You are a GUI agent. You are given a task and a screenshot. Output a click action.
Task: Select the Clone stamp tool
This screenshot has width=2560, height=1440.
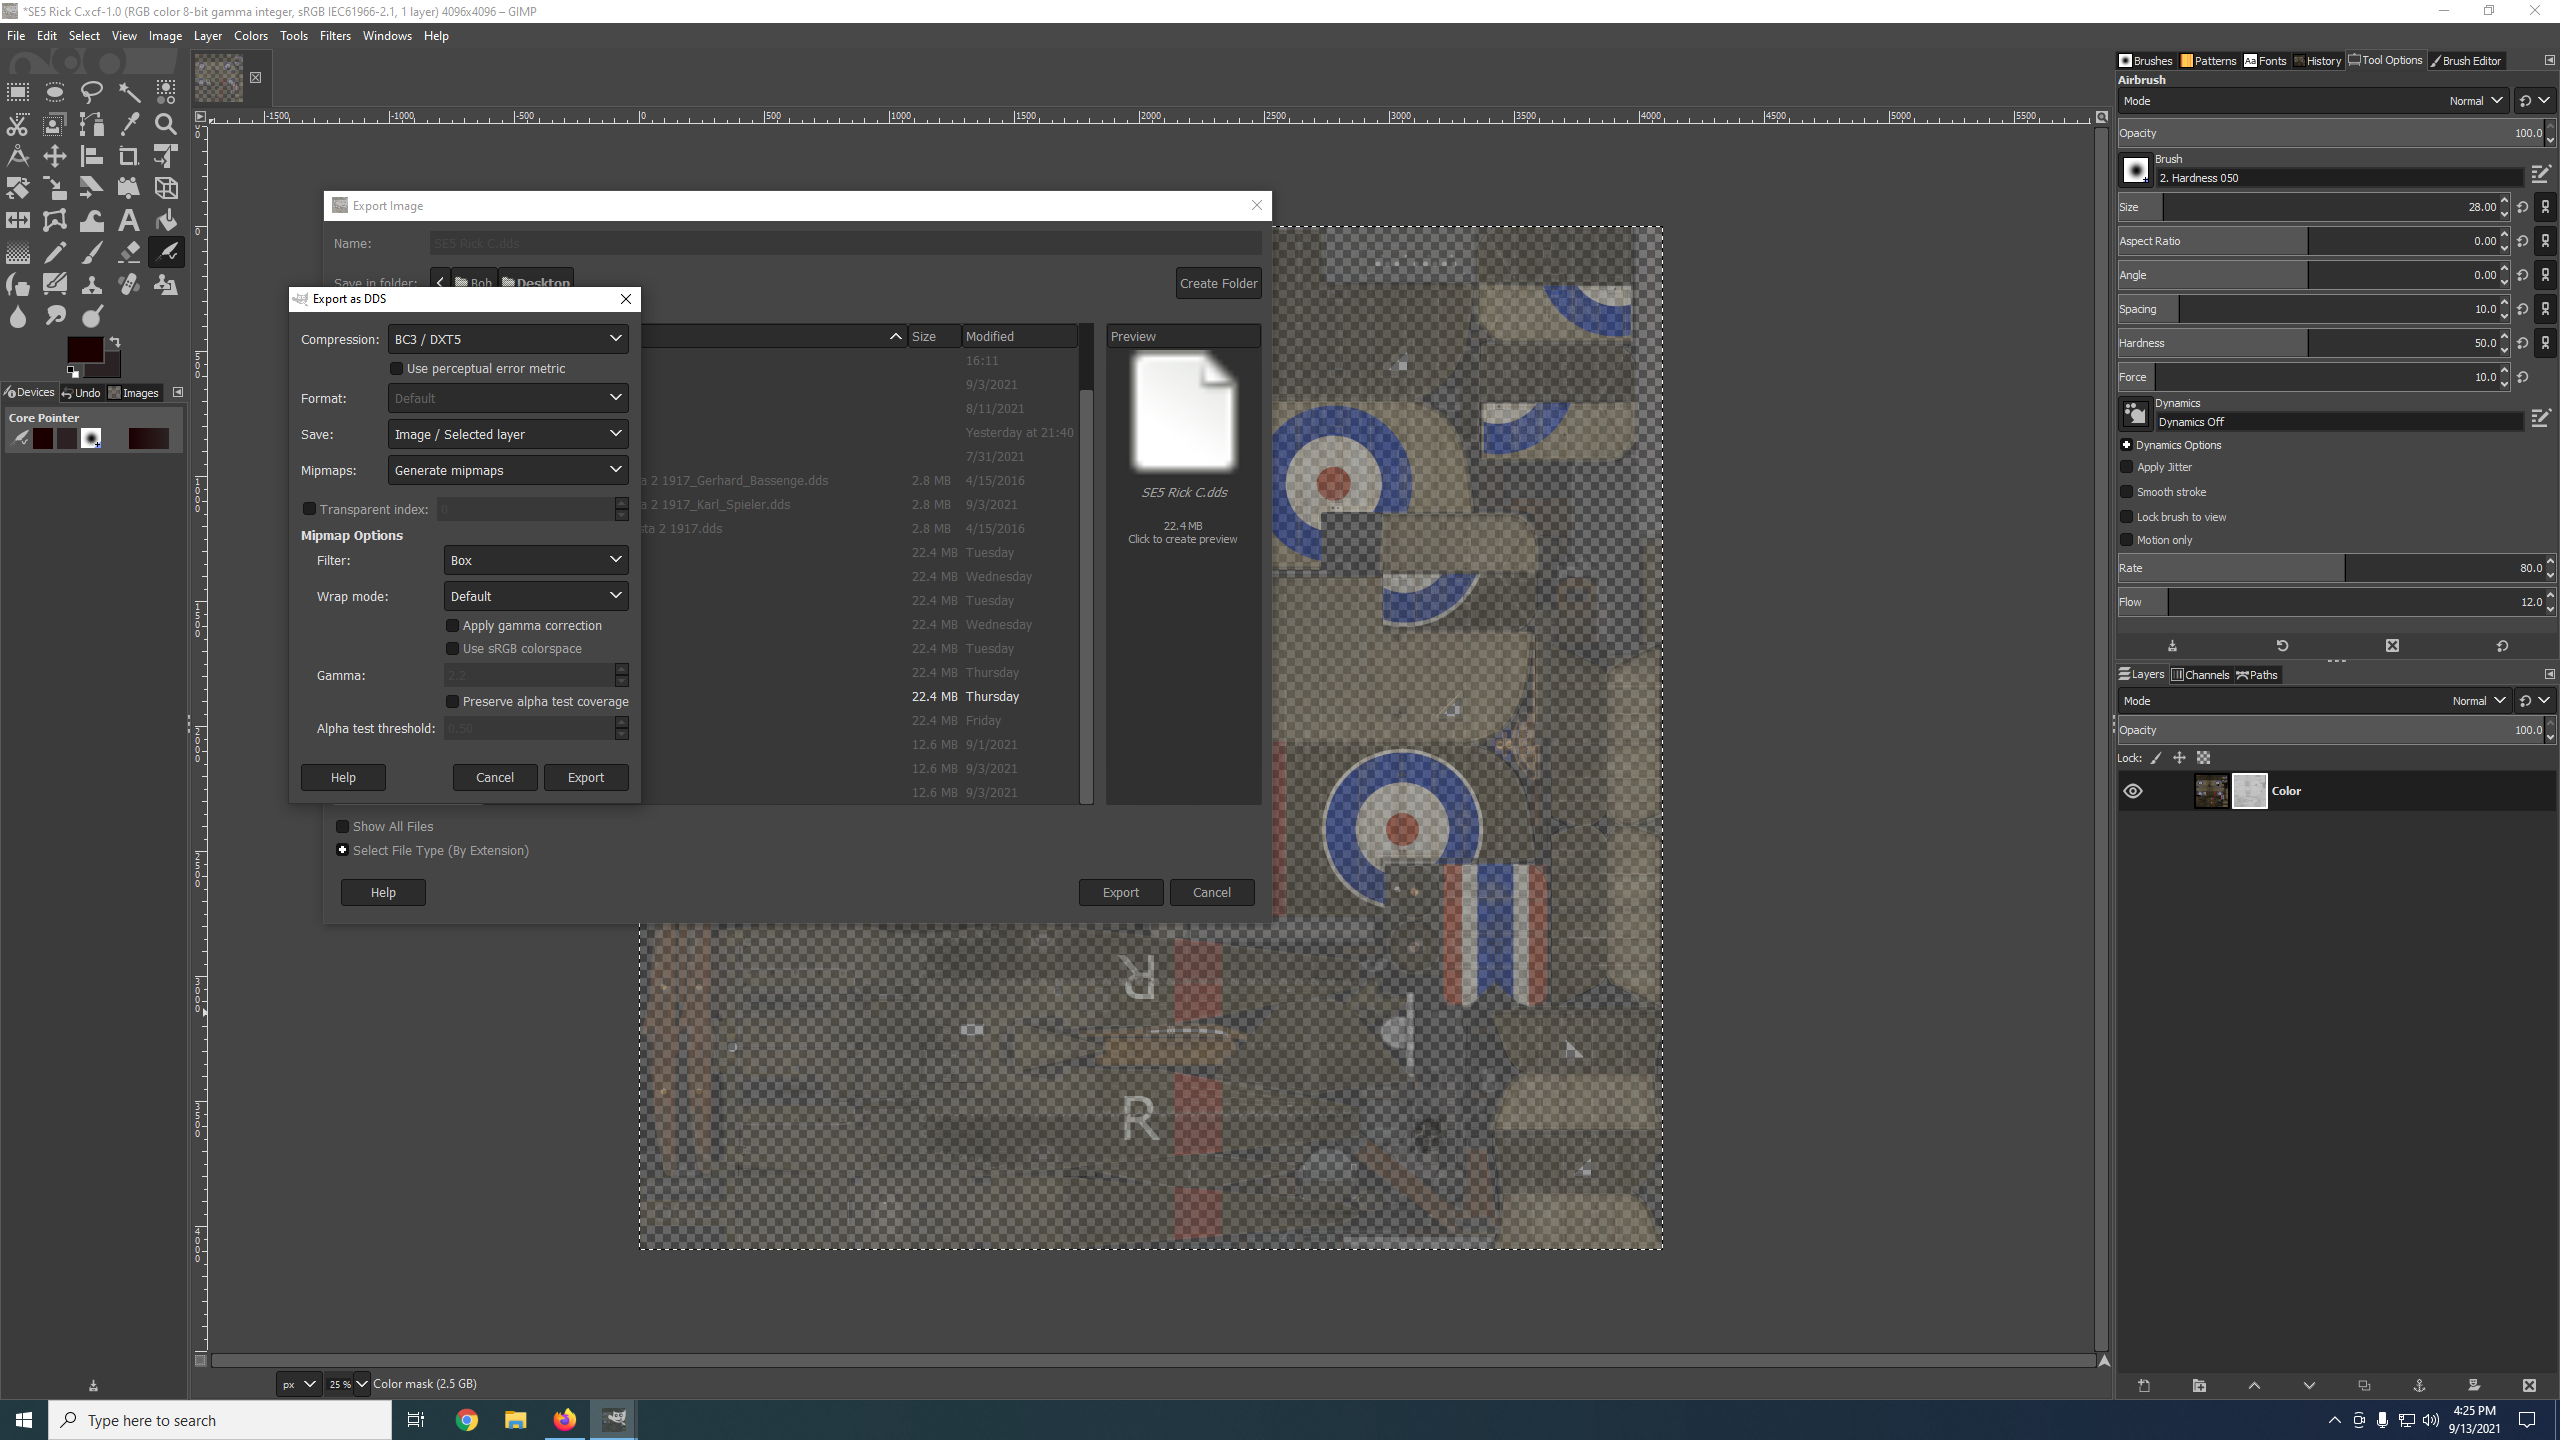point(92,284)
